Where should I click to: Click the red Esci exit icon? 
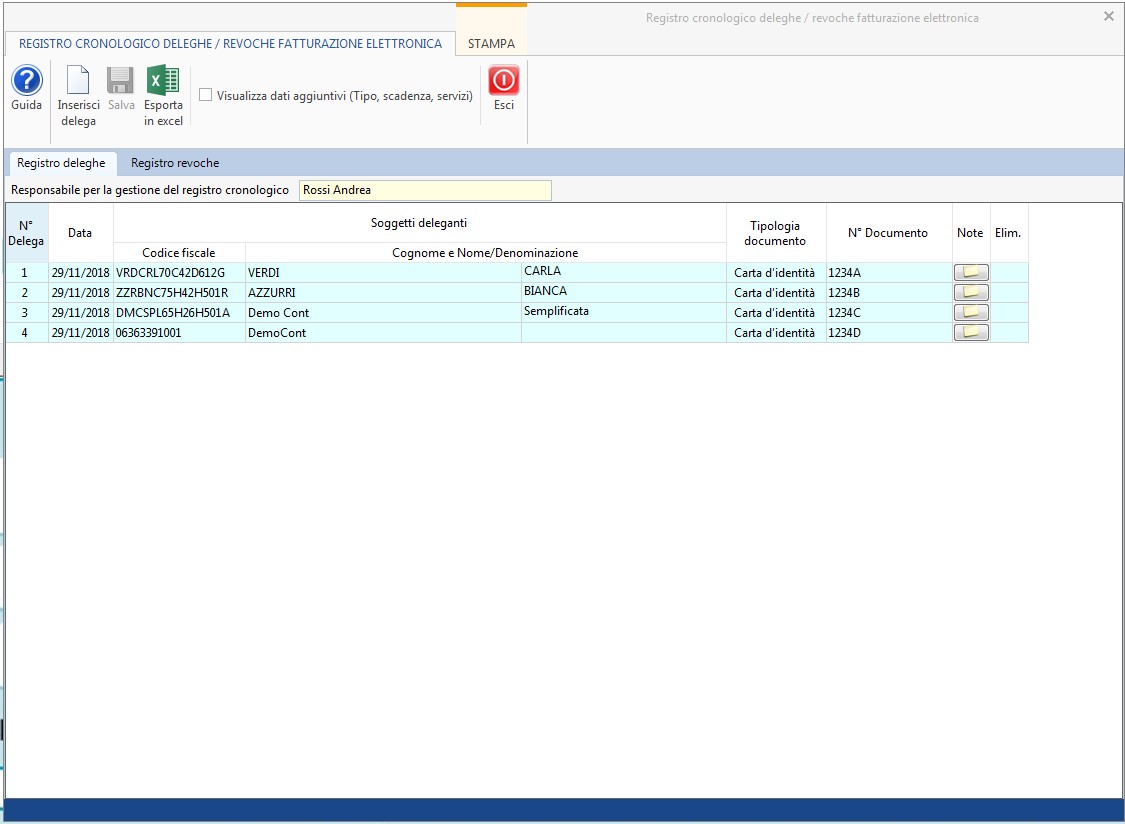503,82
